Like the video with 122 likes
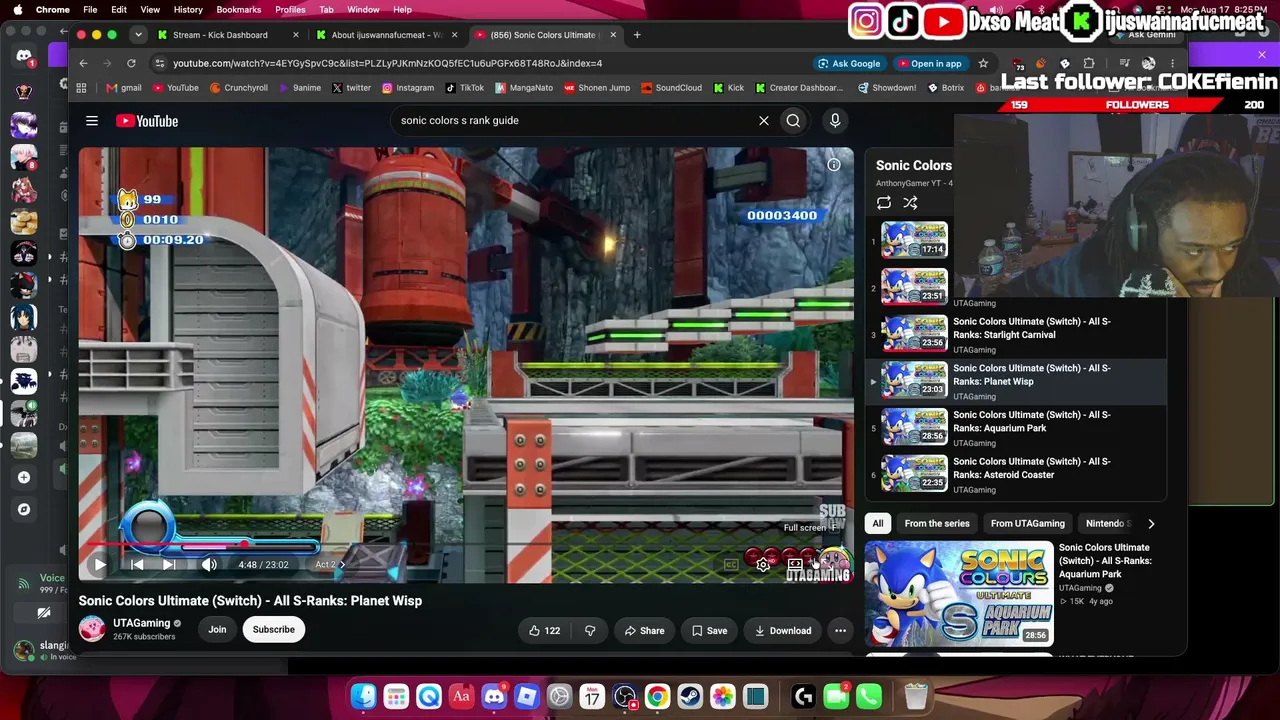 click(544, 631)
